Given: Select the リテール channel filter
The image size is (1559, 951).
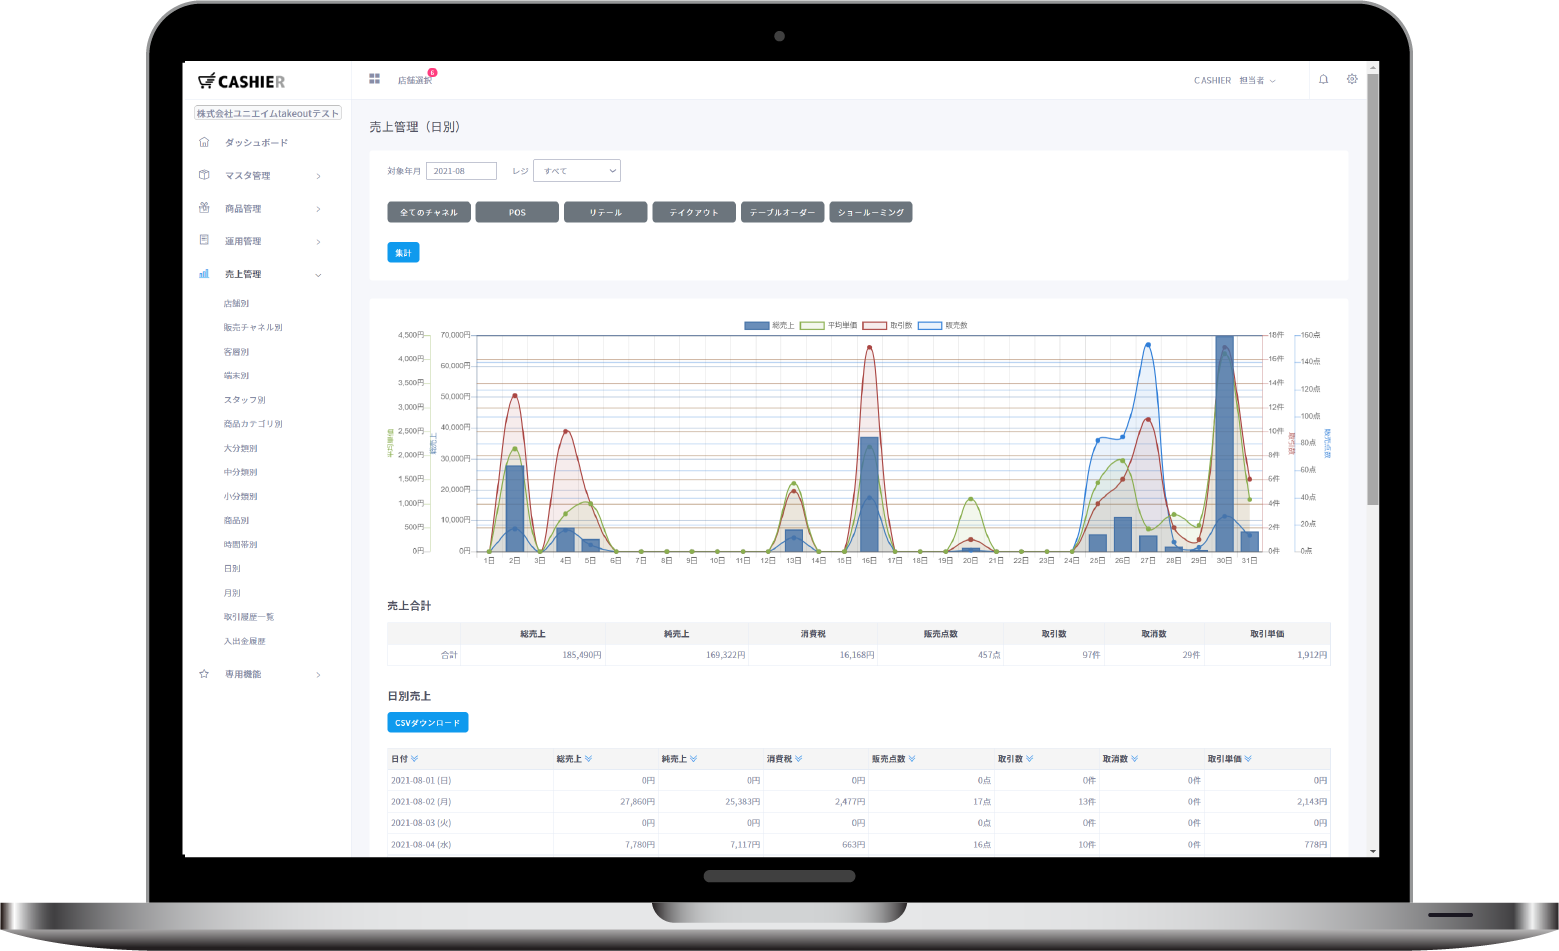Looking at the screenshot, I should (x=605, y=212).
